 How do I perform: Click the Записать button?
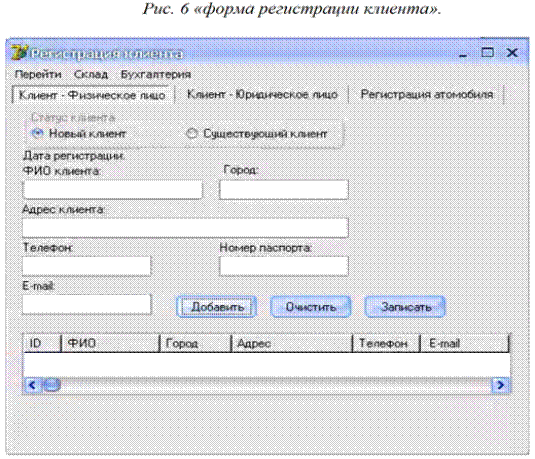tap(405, 307)
